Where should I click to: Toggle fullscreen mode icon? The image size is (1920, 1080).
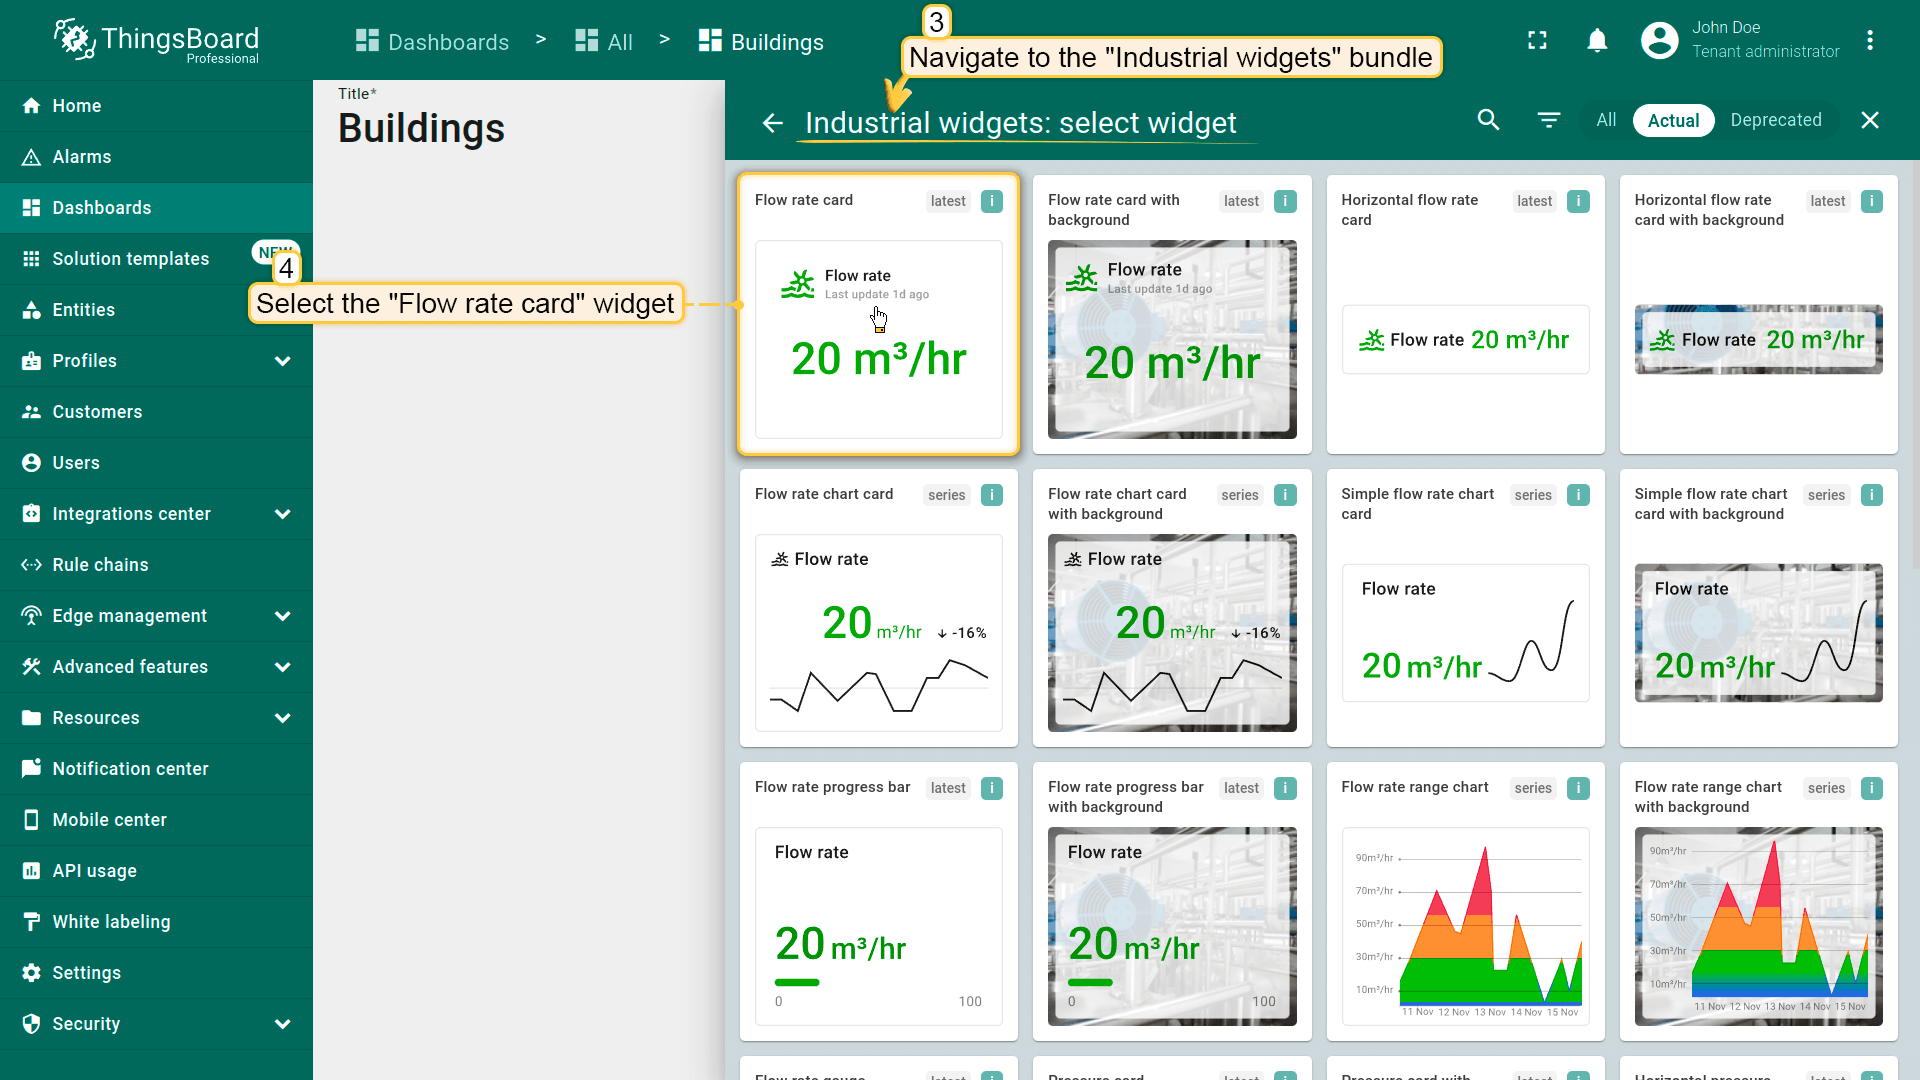tap(1537, 40)
